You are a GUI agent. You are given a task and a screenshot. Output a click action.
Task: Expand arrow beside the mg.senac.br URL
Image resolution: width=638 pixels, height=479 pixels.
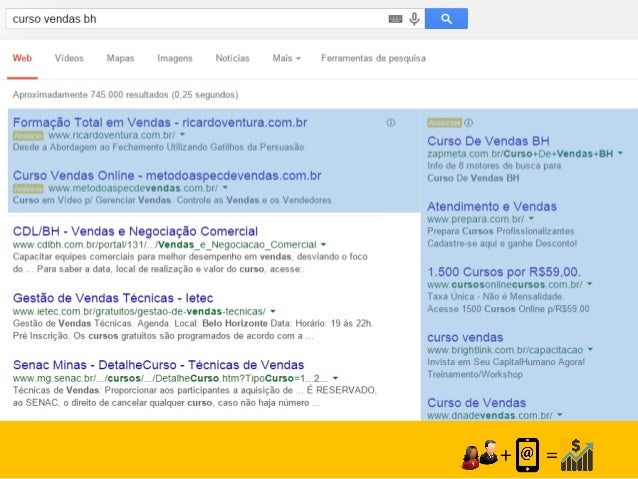(335, 378)
